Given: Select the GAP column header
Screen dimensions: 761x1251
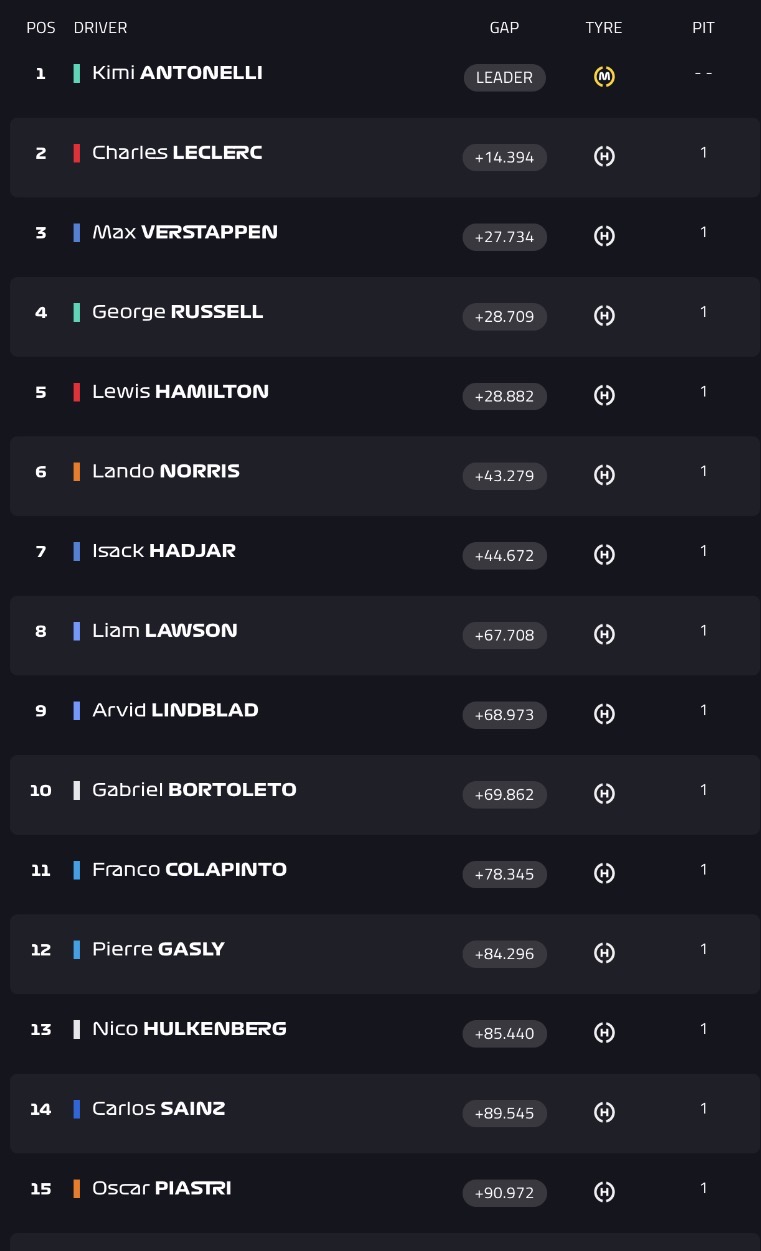Looking at the screenshot, I should click(x=504, y=28).
